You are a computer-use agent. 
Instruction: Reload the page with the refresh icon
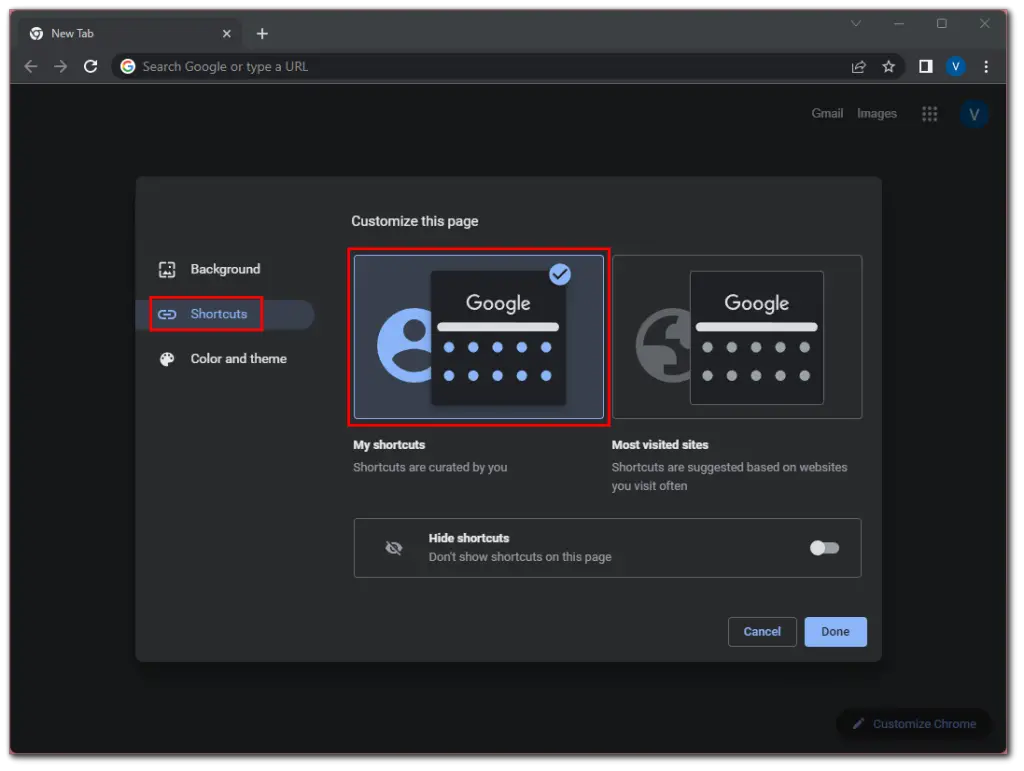coord(91,67)
